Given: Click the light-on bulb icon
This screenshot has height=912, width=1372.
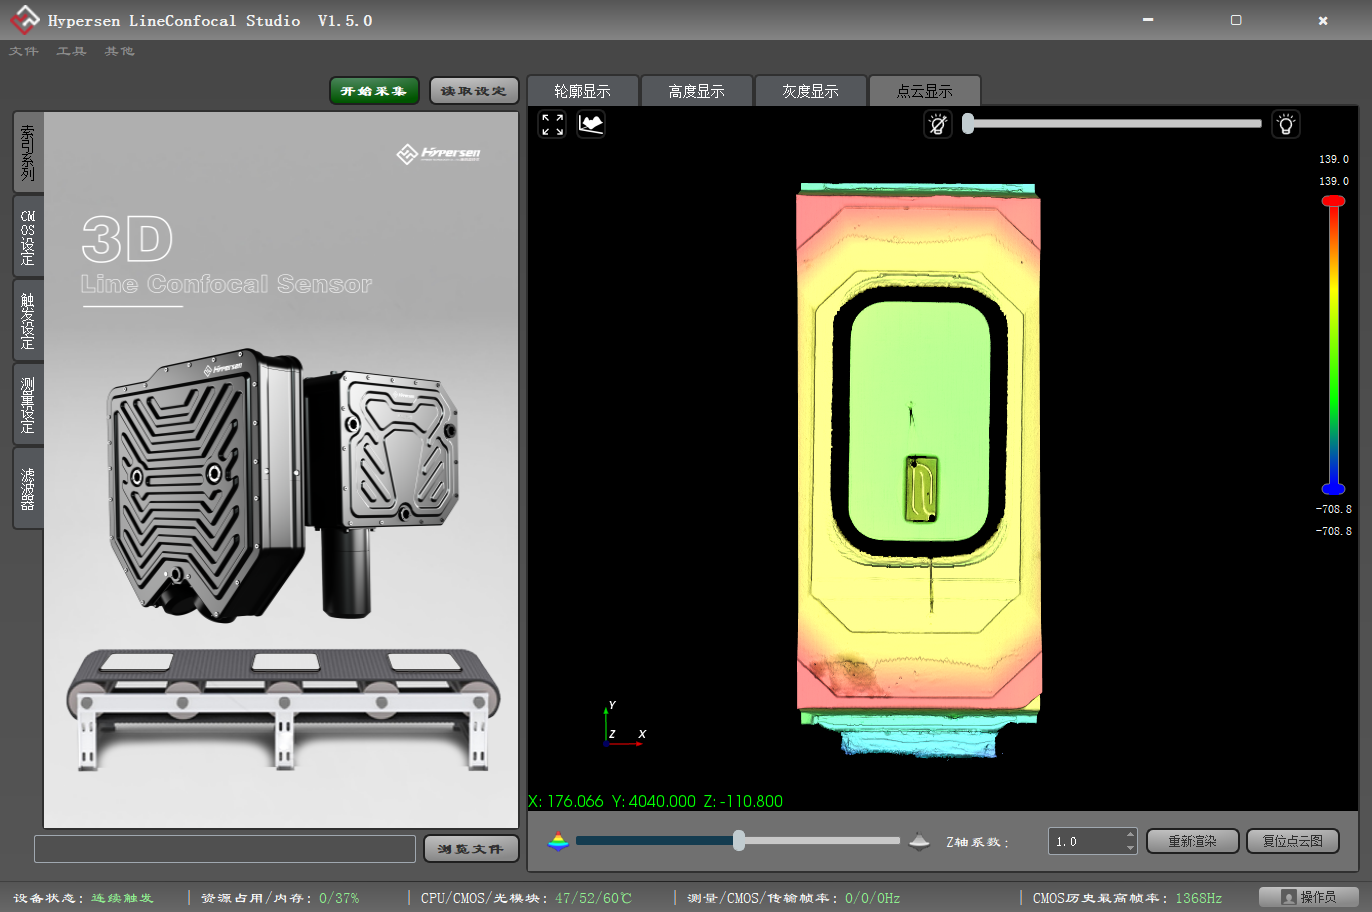Looking at the screenshot, I should [1286, 124].
